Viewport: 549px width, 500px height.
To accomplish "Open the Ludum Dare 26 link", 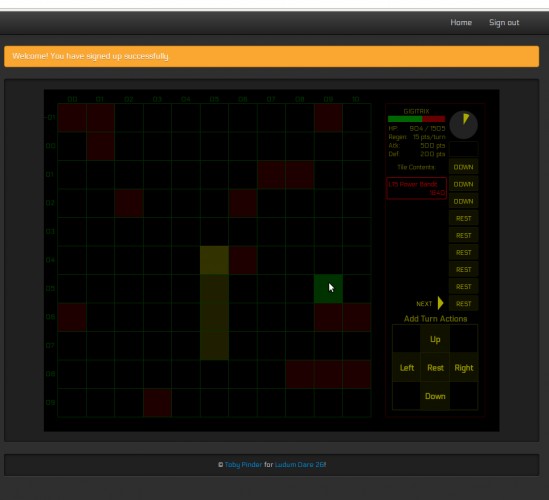I will [300, 465].
